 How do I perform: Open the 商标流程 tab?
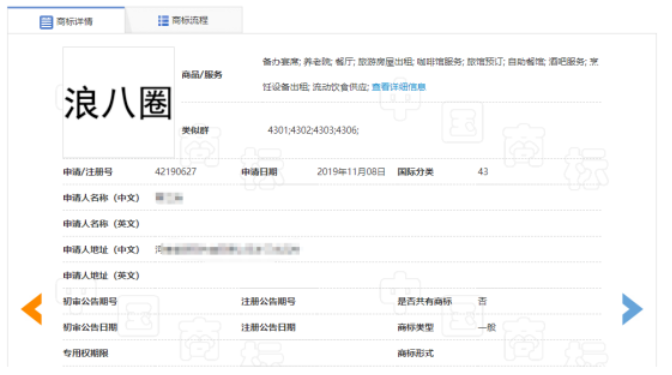183,20
